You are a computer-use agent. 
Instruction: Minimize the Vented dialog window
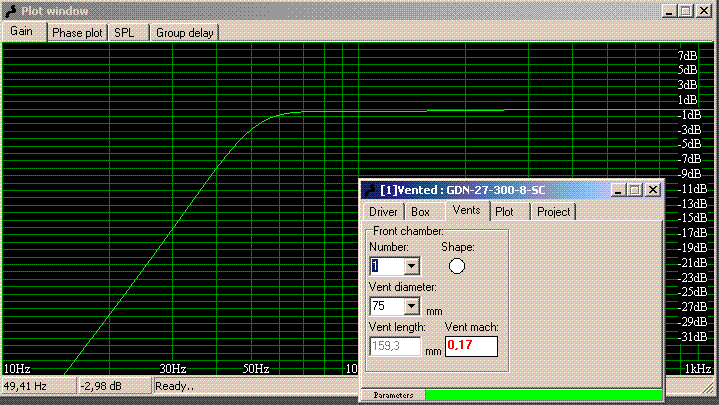tap(619, 189)
